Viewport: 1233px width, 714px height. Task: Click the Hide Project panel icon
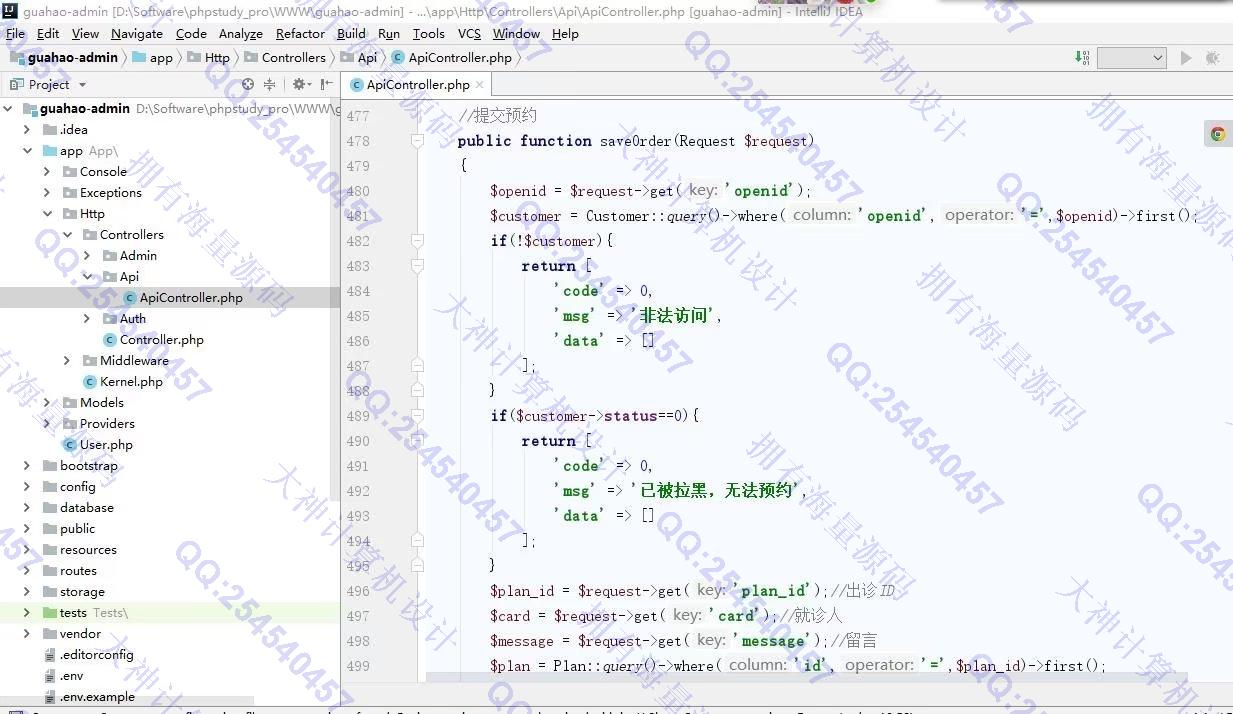pos(327,85)
